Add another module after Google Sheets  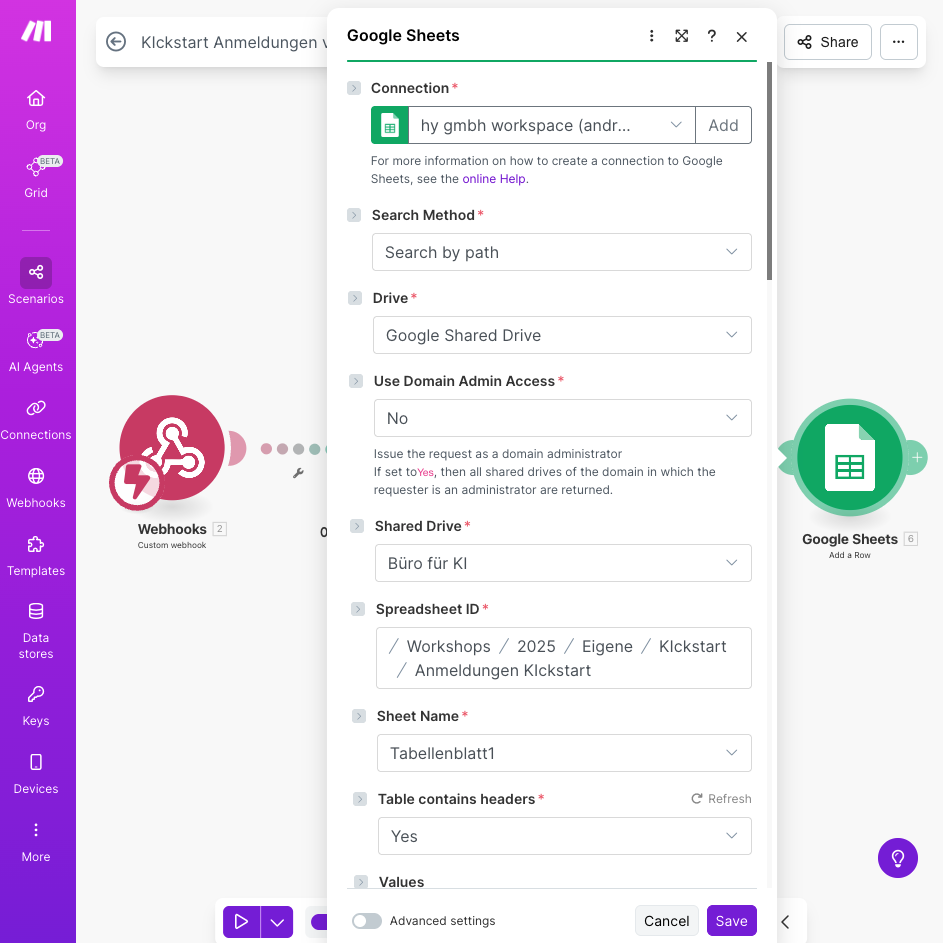point(917,458)
